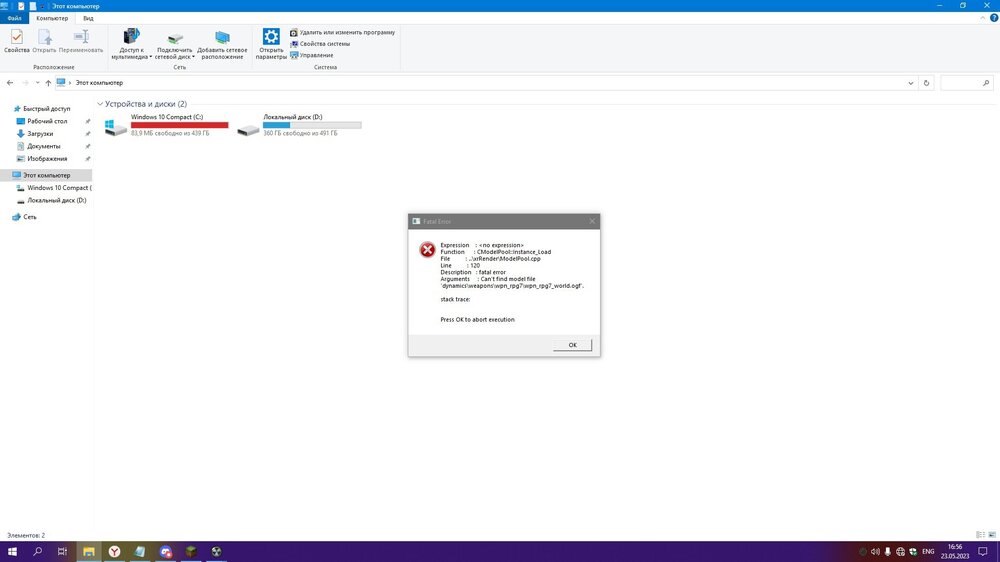Open Рабочий стол in sidebar
The image size is (1000, 562).
pyautogui.click(x=47, y=121)
